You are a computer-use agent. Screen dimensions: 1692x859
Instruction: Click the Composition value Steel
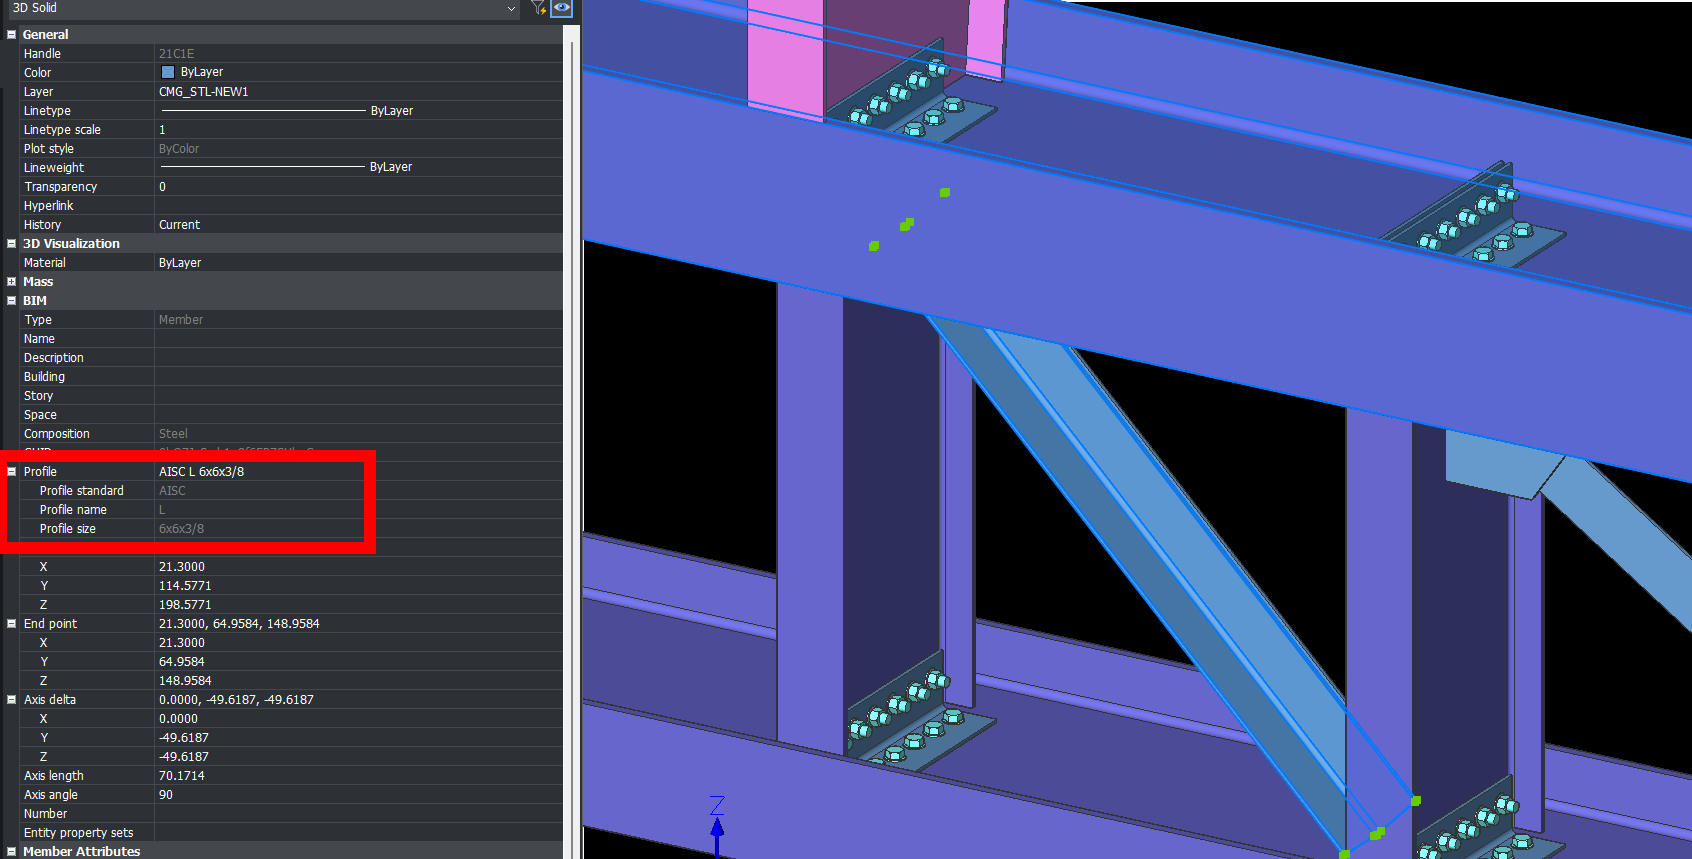point(173,434)
